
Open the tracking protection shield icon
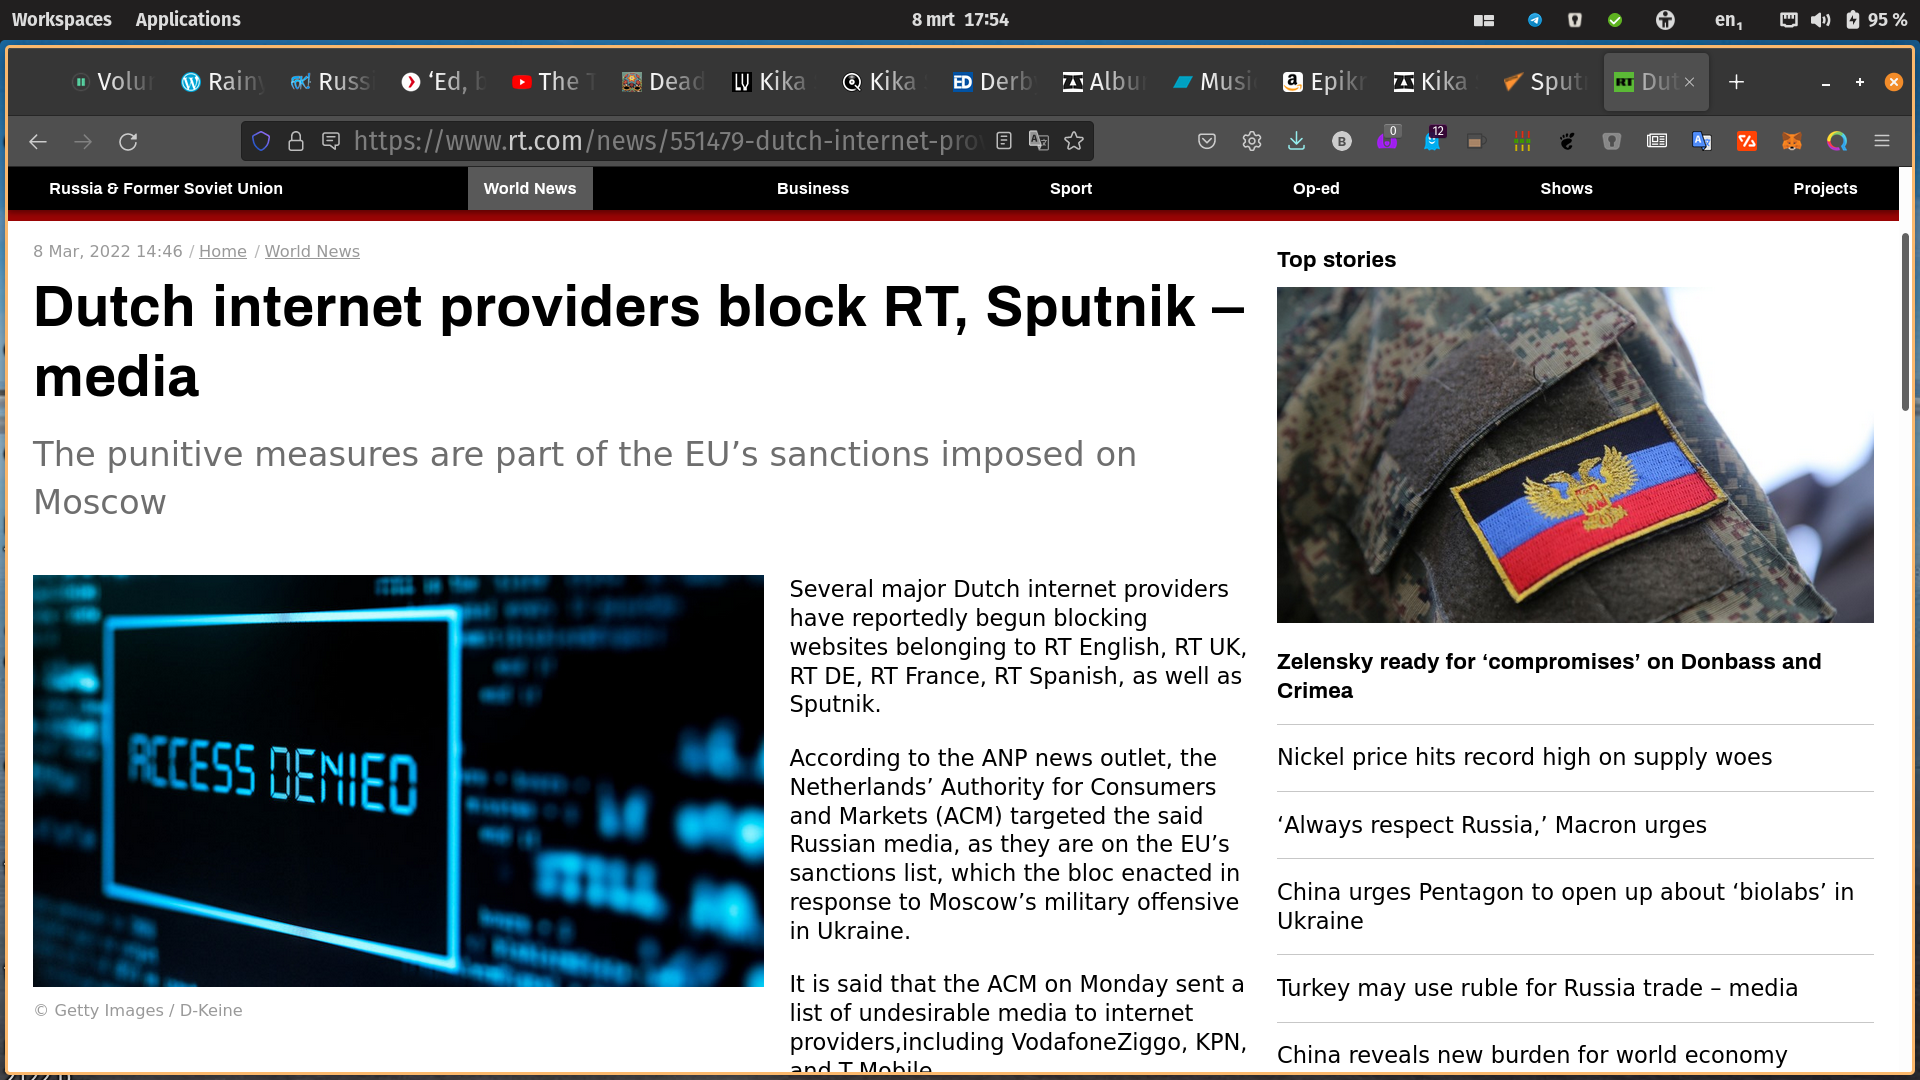(261, 141)
